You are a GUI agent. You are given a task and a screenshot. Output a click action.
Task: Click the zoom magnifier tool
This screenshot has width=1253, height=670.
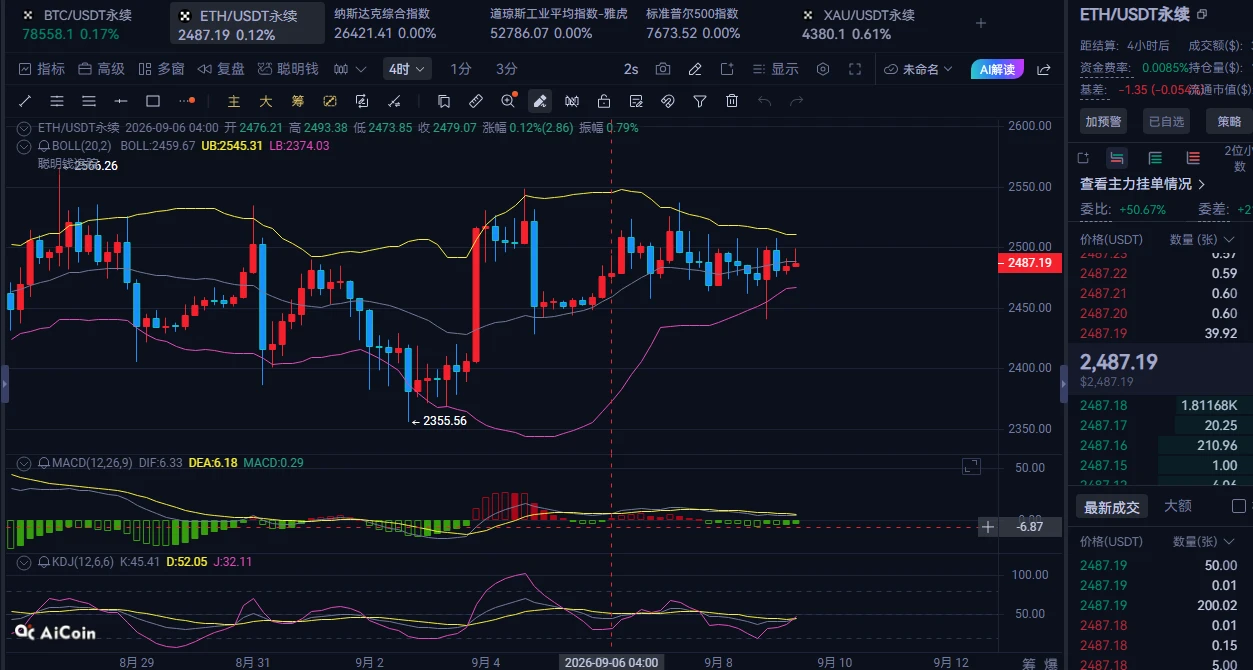coord(508,101)
